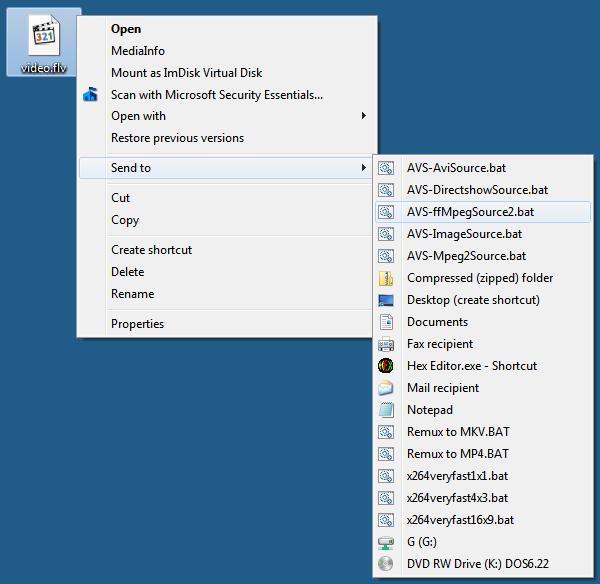Click the Desktop (create shortcut) icon
This screenshot has width=600, height=584.
[386, 300]
